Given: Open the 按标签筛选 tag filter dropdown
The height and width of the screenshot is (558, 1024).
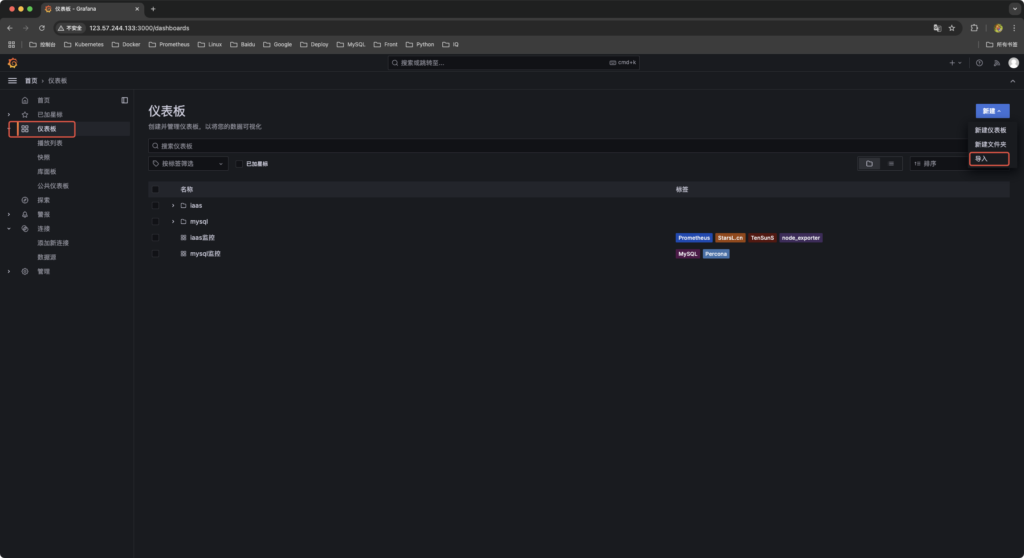Looking at the screenshot, I should pyautogui.click(x=188, y=163).
